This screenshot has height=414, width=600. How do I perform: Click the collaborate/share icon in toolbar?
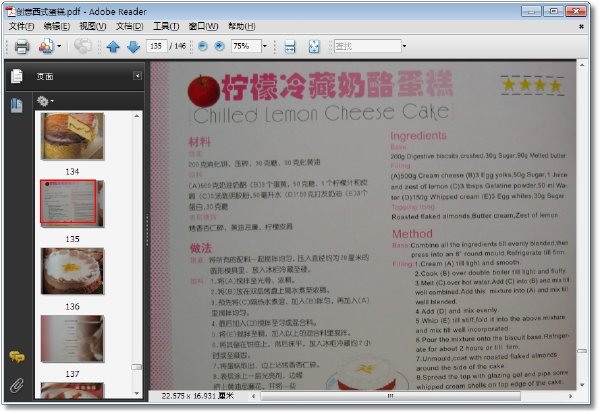(46, 46)
